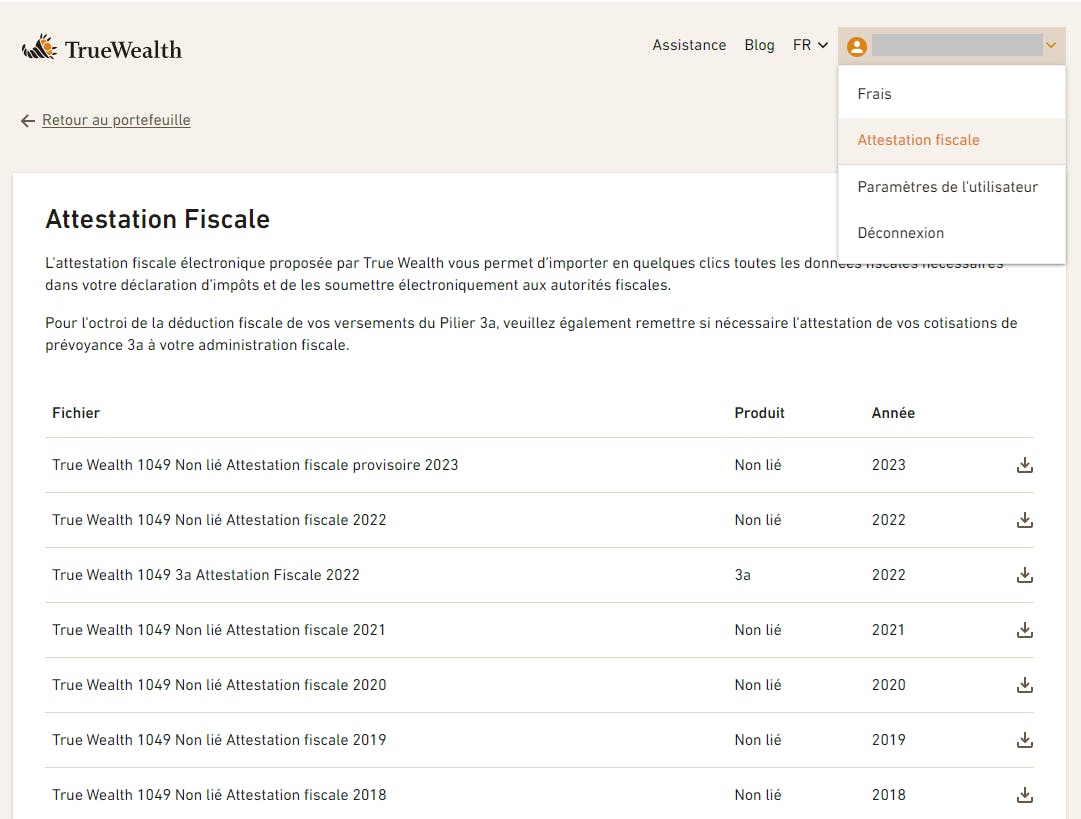
Task: Click the year 2018 cell
Action: (x=889, y=795)
